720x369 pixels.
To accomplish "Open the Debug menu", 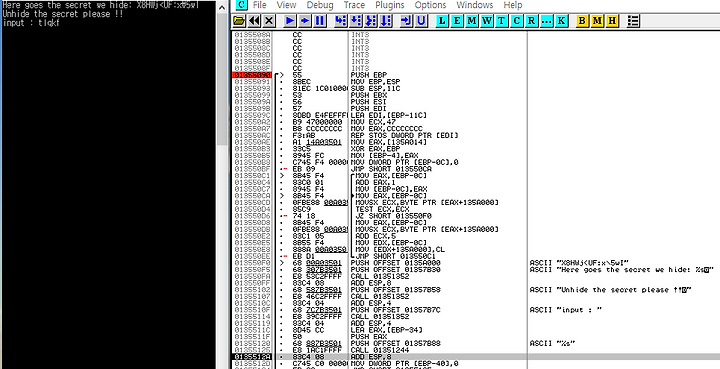I will [320, 5].
